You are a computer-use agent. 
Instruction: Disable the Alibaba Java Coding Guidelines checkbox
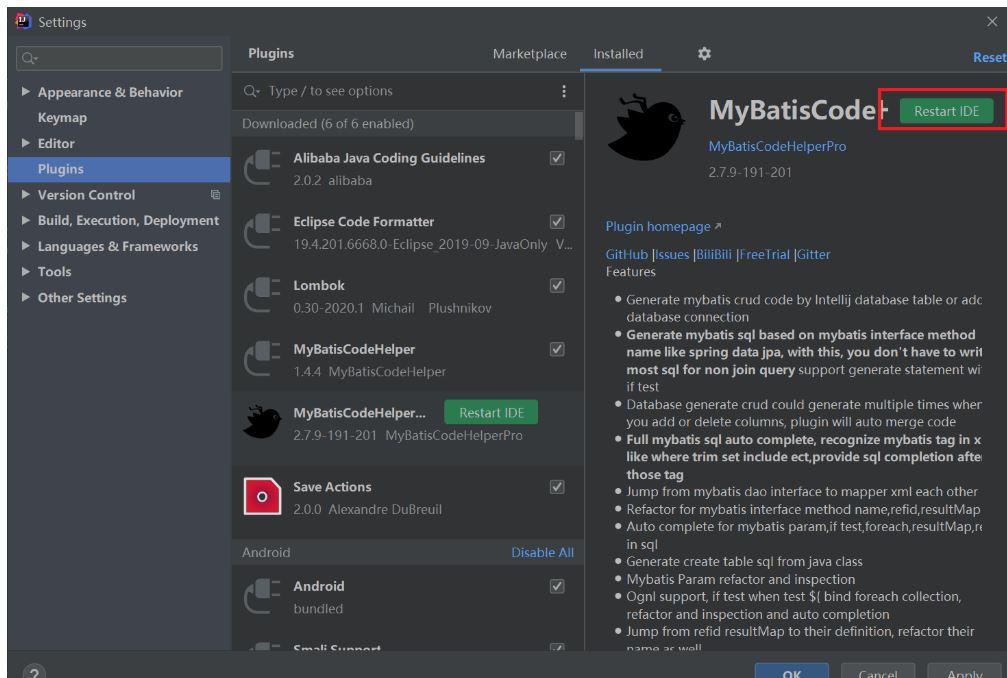click(x=557, y=158)
